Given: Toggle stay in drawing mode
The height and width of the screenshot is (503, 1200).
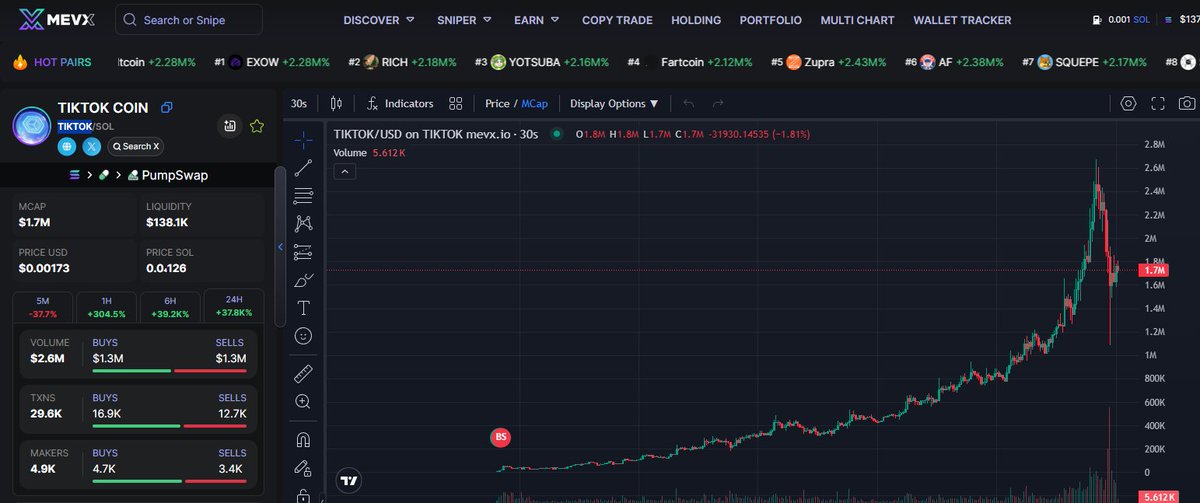Looking at the screenshot, I should (x=304, y=467).
